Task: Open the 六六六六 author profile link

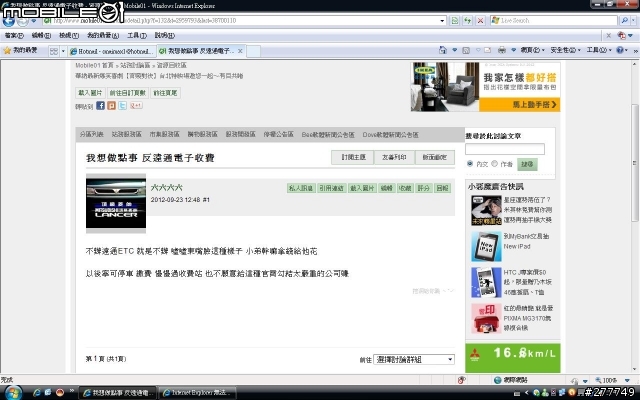Action: pyautogui.click(x=167, y=187)
